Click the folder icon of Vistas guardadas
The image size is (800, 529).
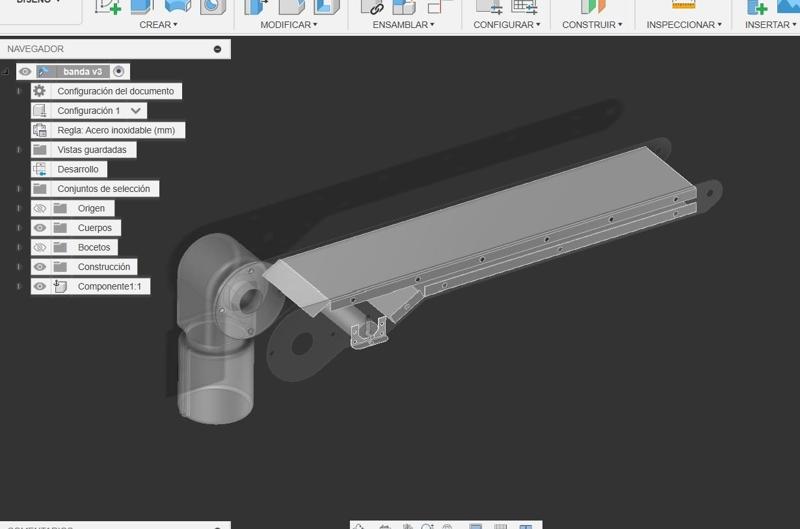[x=40, y=149]
